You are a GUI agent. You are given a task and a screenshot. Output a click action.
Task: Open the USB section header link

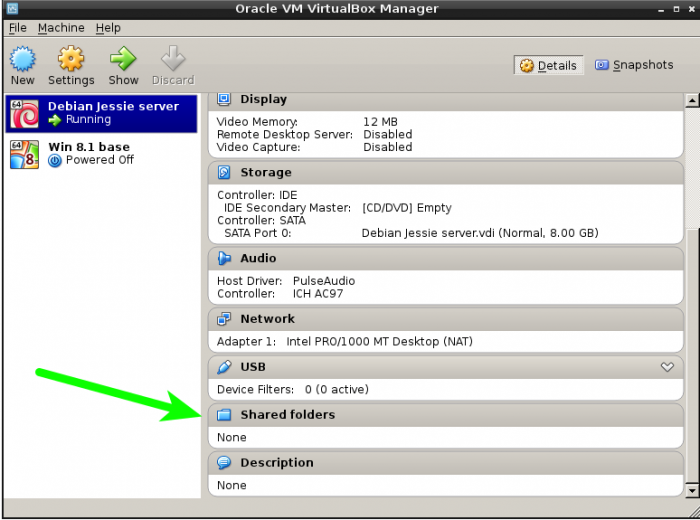[x=253, y=367]
